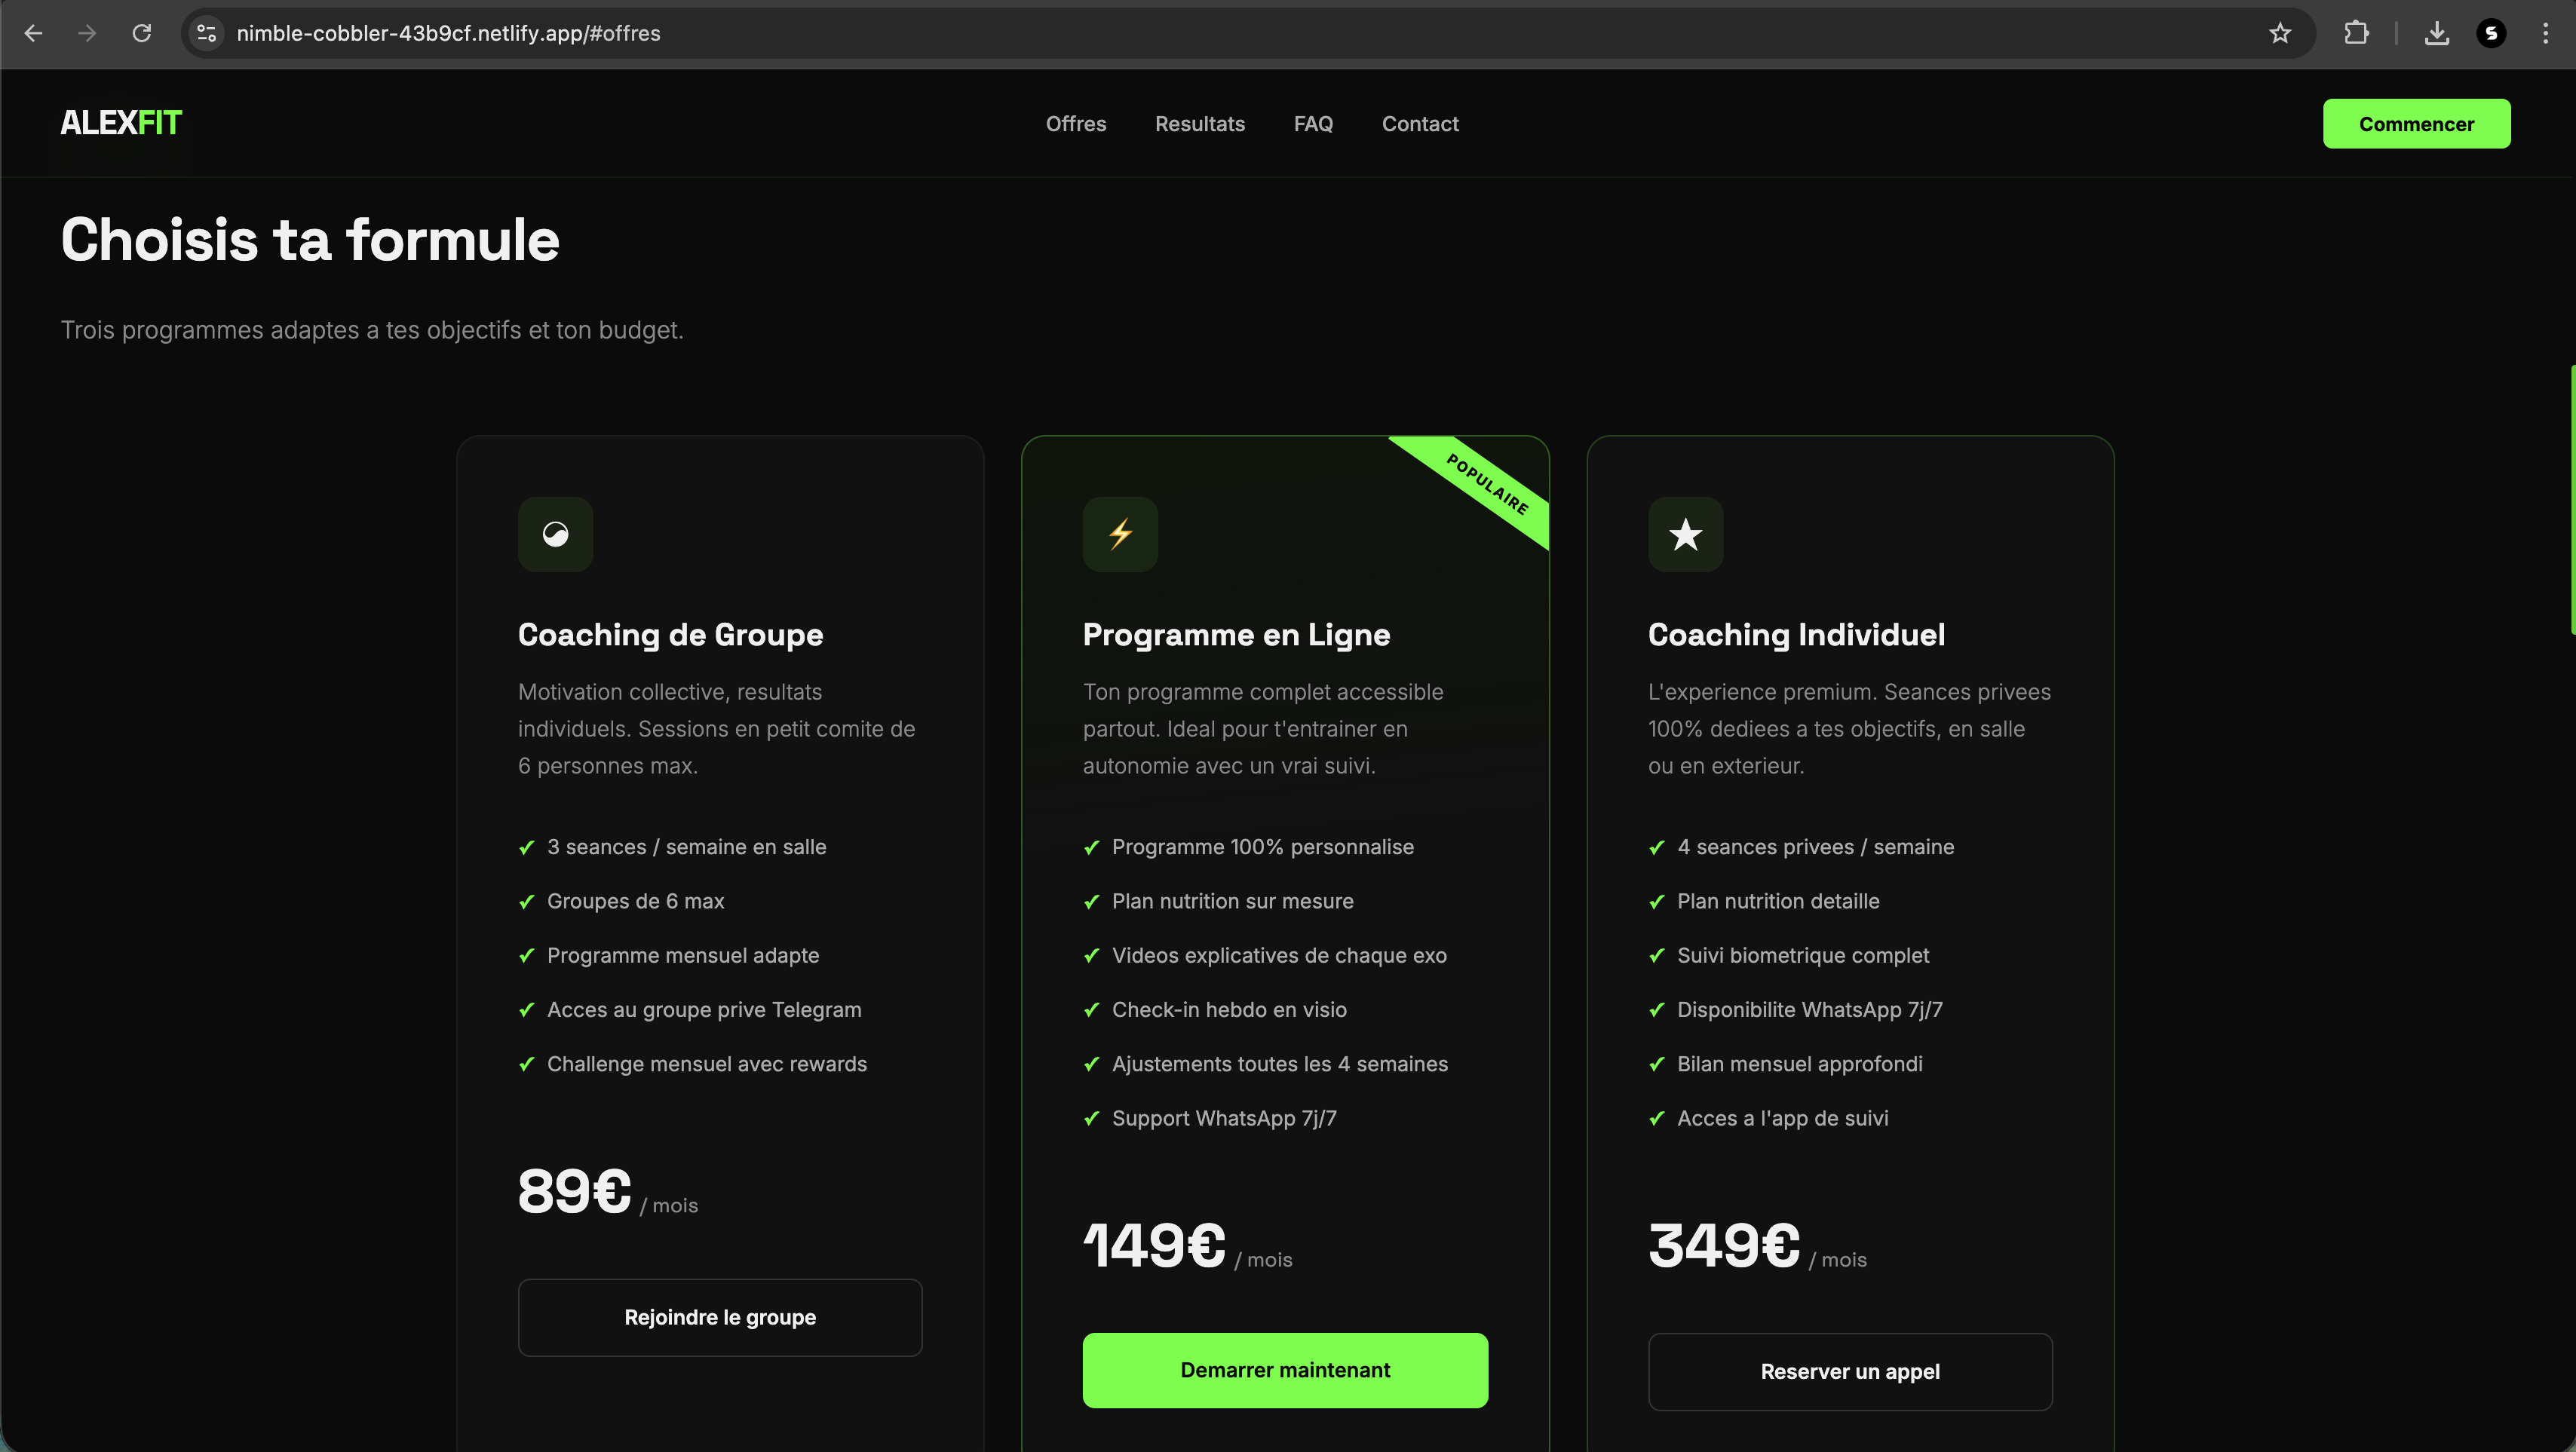Screen dimensions: 2576x1452
Task: Open the Resultats nav link
Action: (x=1200, y=124)
